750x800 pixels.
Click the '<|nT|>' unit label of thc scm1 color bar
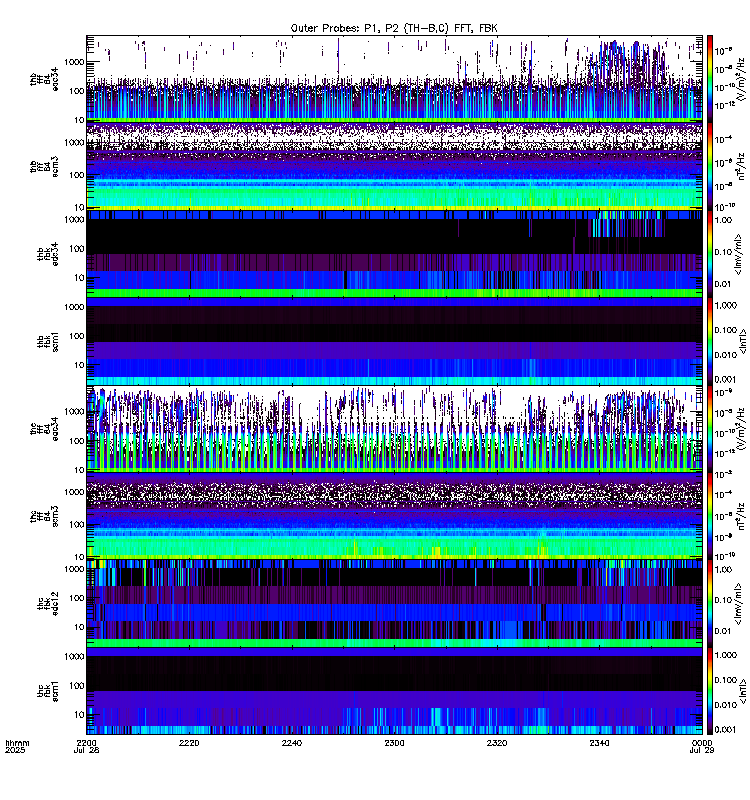743,691
